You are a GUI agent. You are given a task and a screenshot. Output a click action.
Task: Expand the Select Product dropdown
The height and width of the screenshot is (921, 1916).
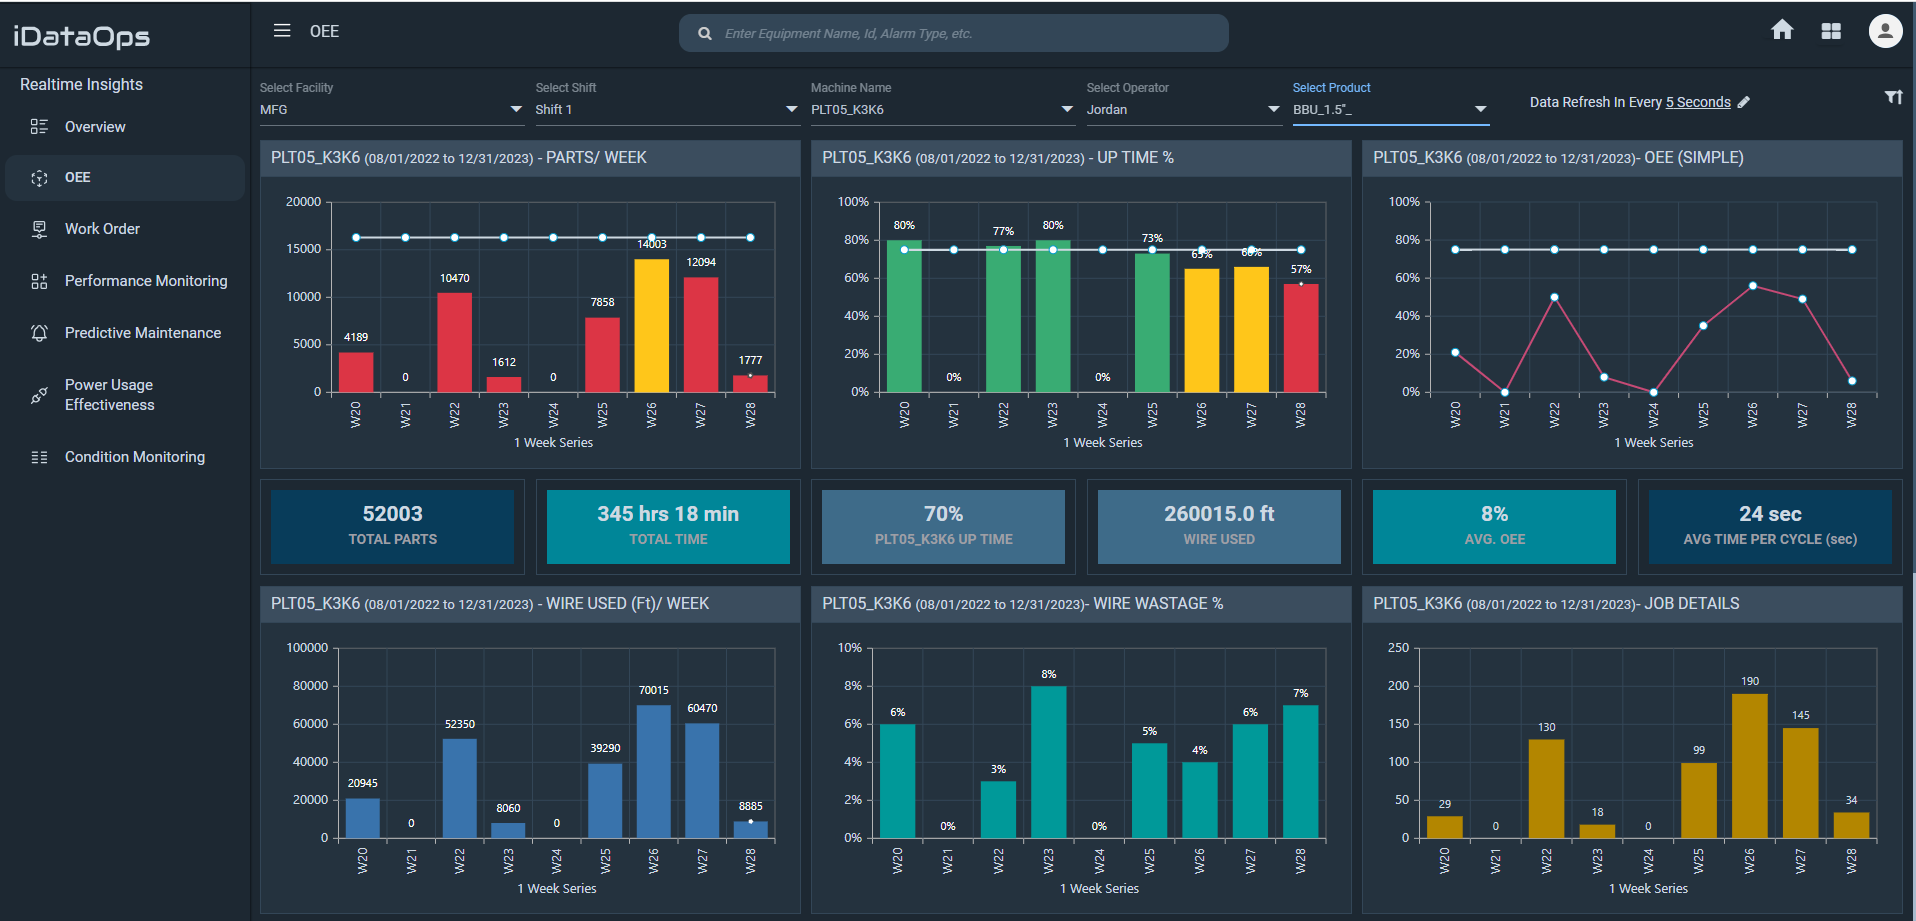[1480, 109]
